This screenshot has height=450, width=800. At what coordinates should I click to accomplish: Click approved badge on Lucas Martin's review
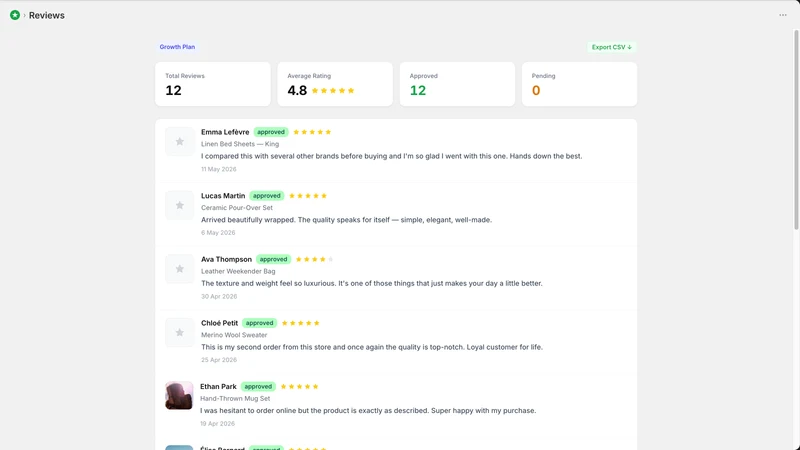tap(267, 196)
